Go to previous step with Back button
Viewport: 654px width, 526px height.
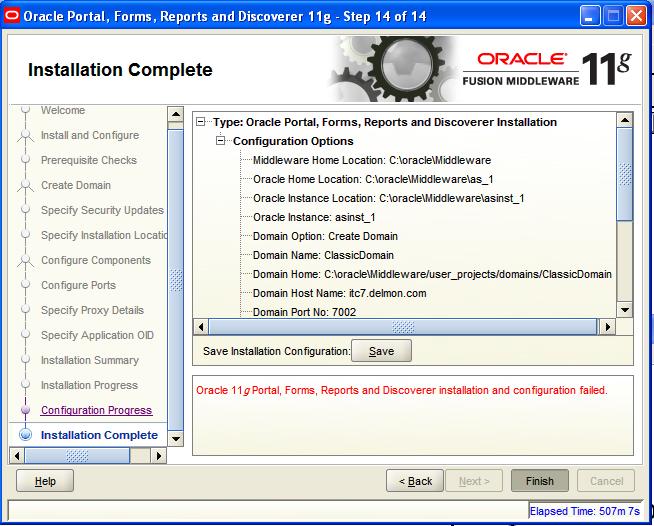tap(415, 481)
